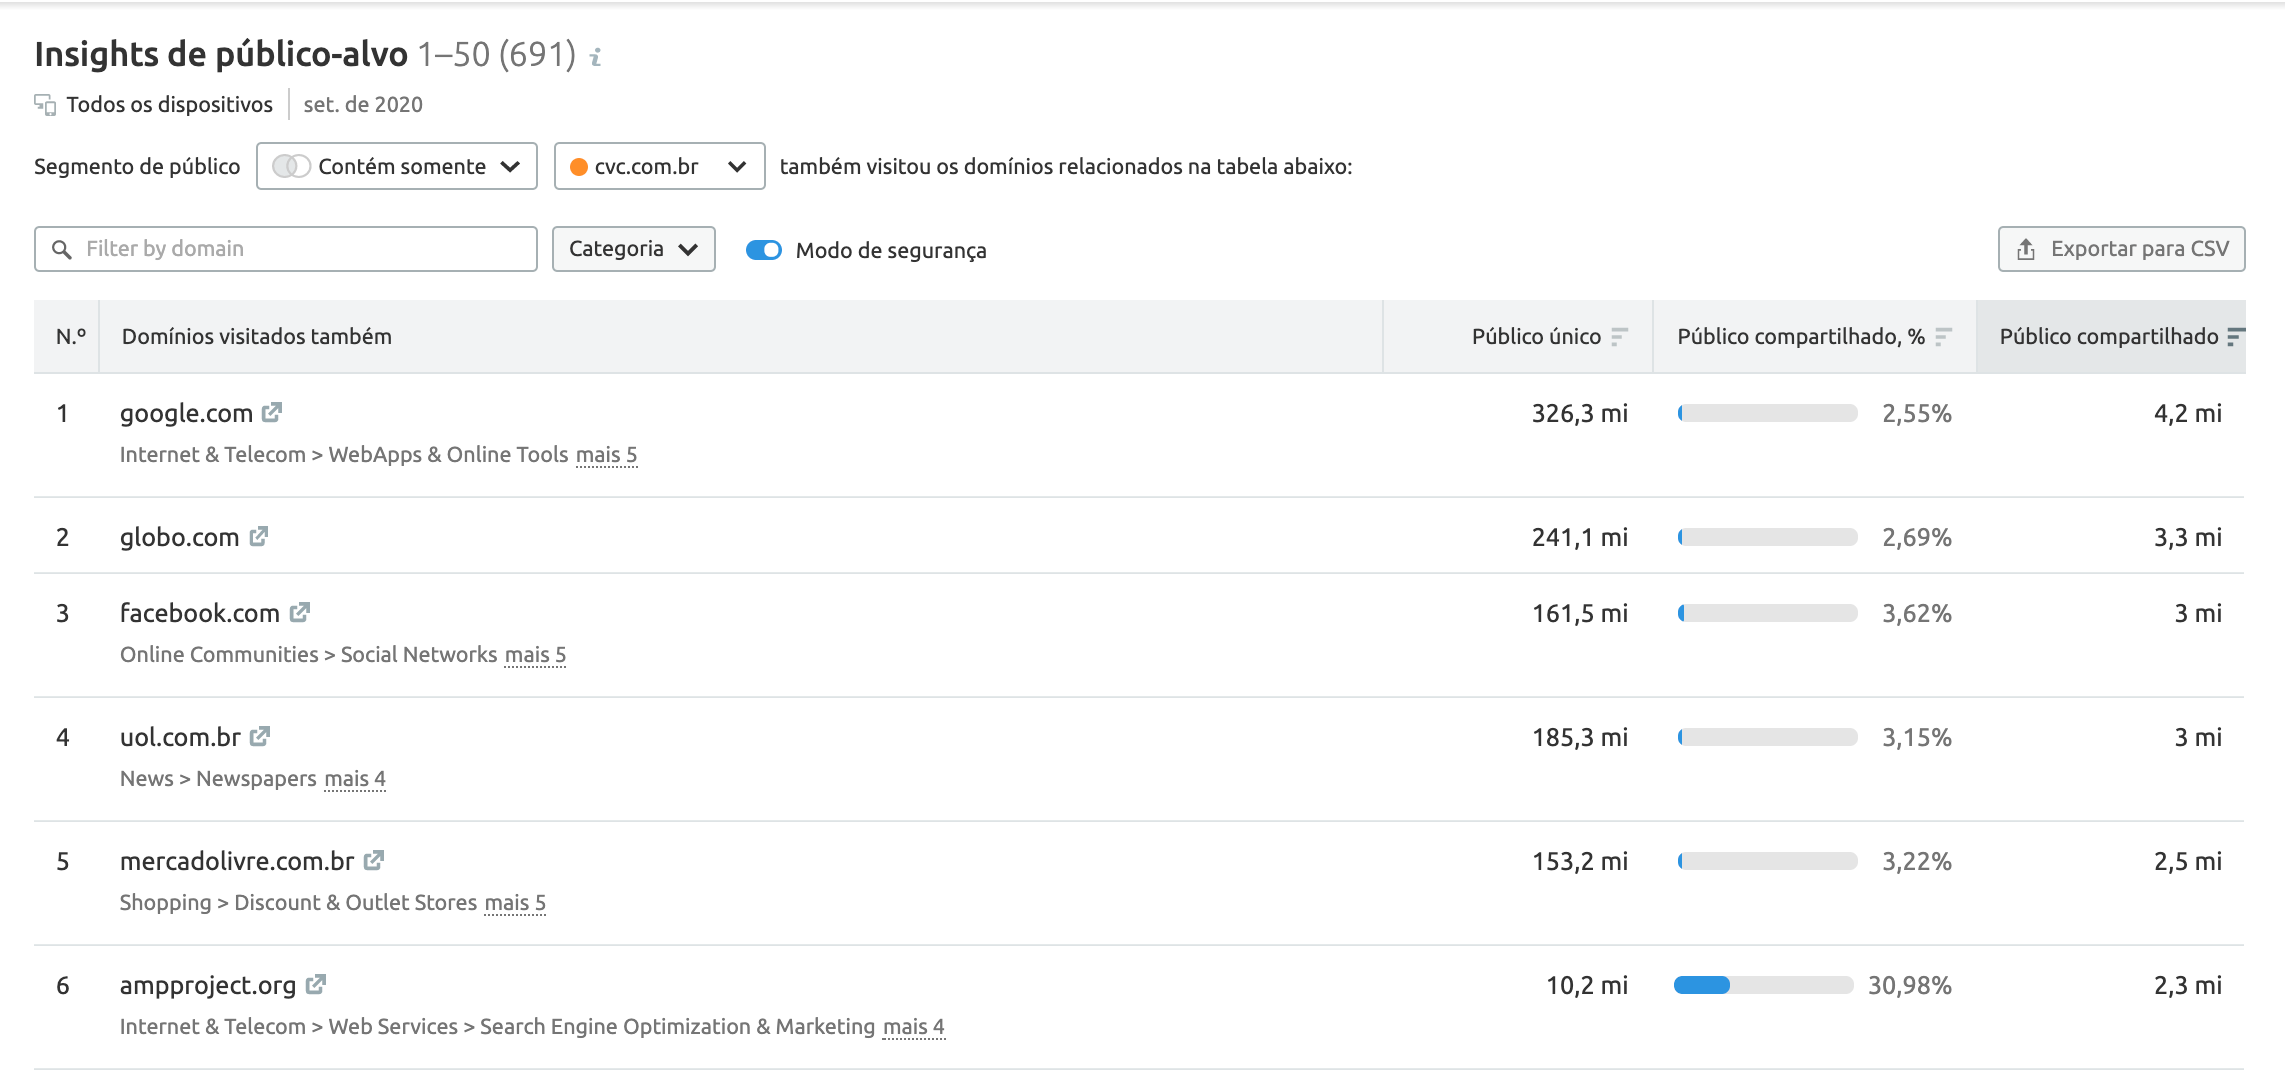Viewport: 2285px width, 1078px height.
Task: Click Shopping > Discount & Outlet Stores text
Action: point(298,903)
